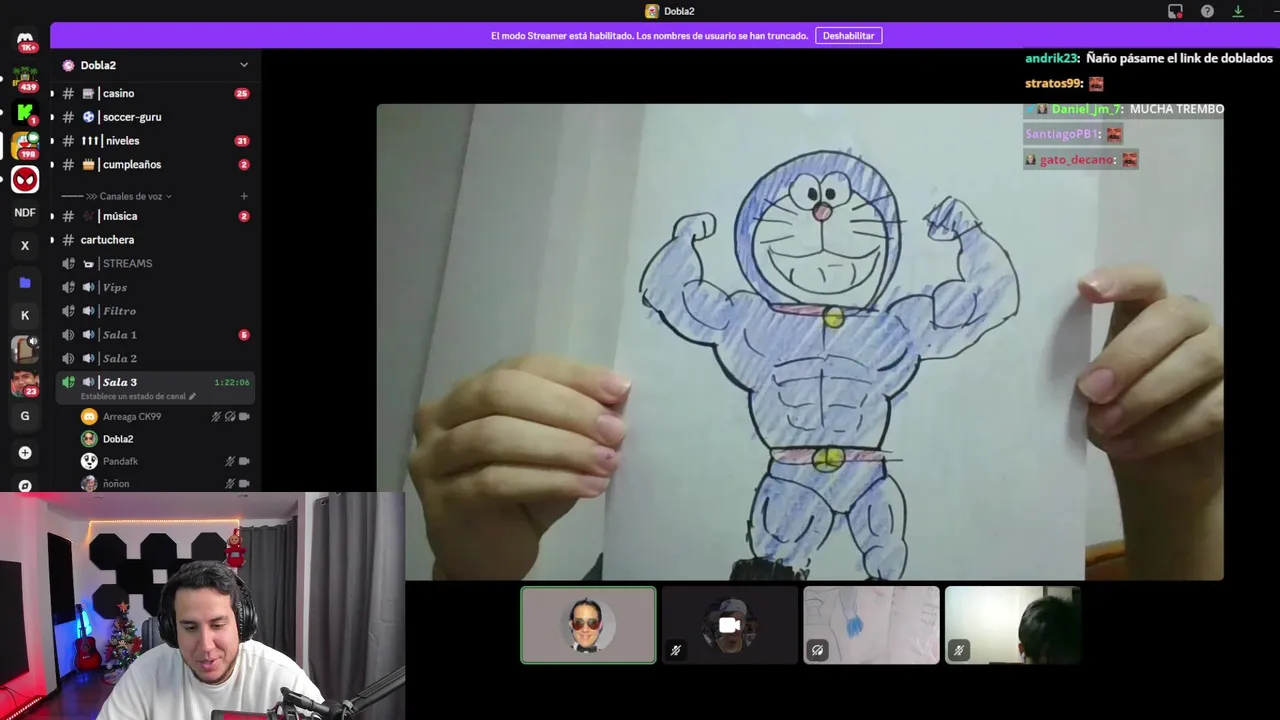Click camera icon on Pandafk row
Viewport: 1280px width, 720px height.
coord(244,462)
